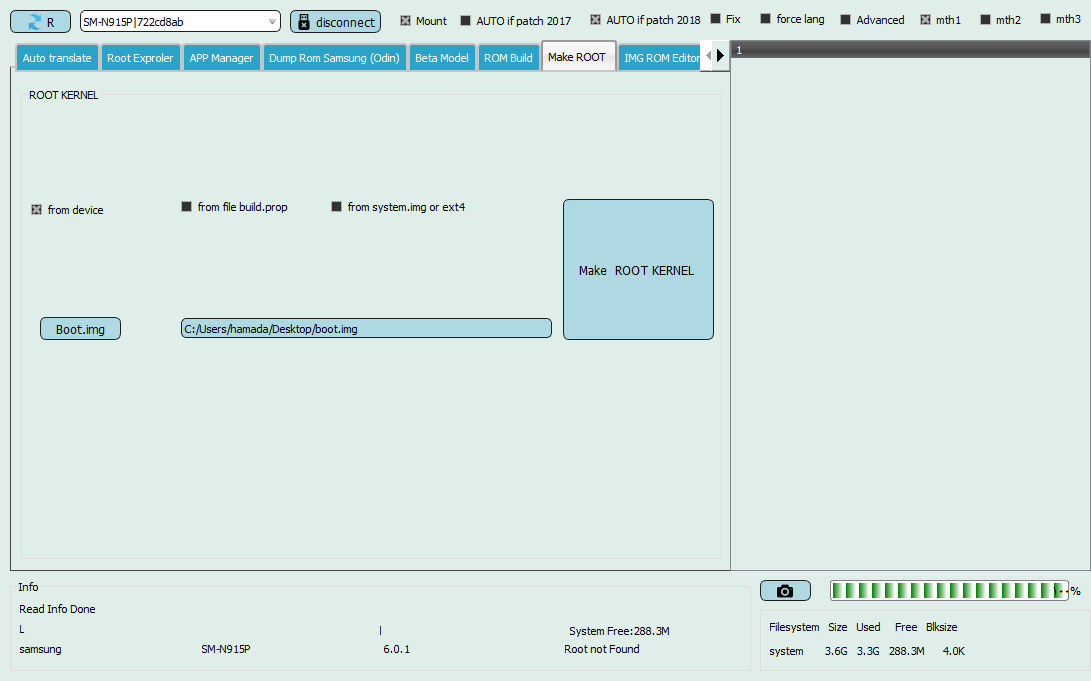1091x681 pixels.
Task: Click the 6.0.1 Android version text
Action: click(x=397, y=649)
